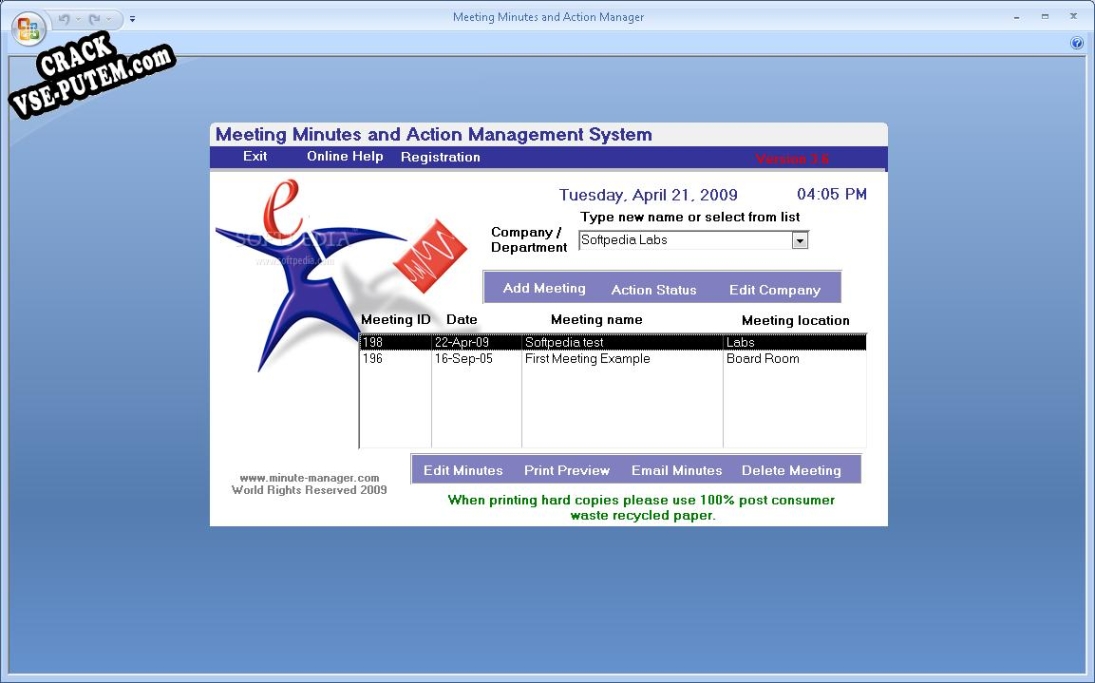Click the 22-Apr-09 date cell
The image size is (1095, 683).
(x=476, y=342)
